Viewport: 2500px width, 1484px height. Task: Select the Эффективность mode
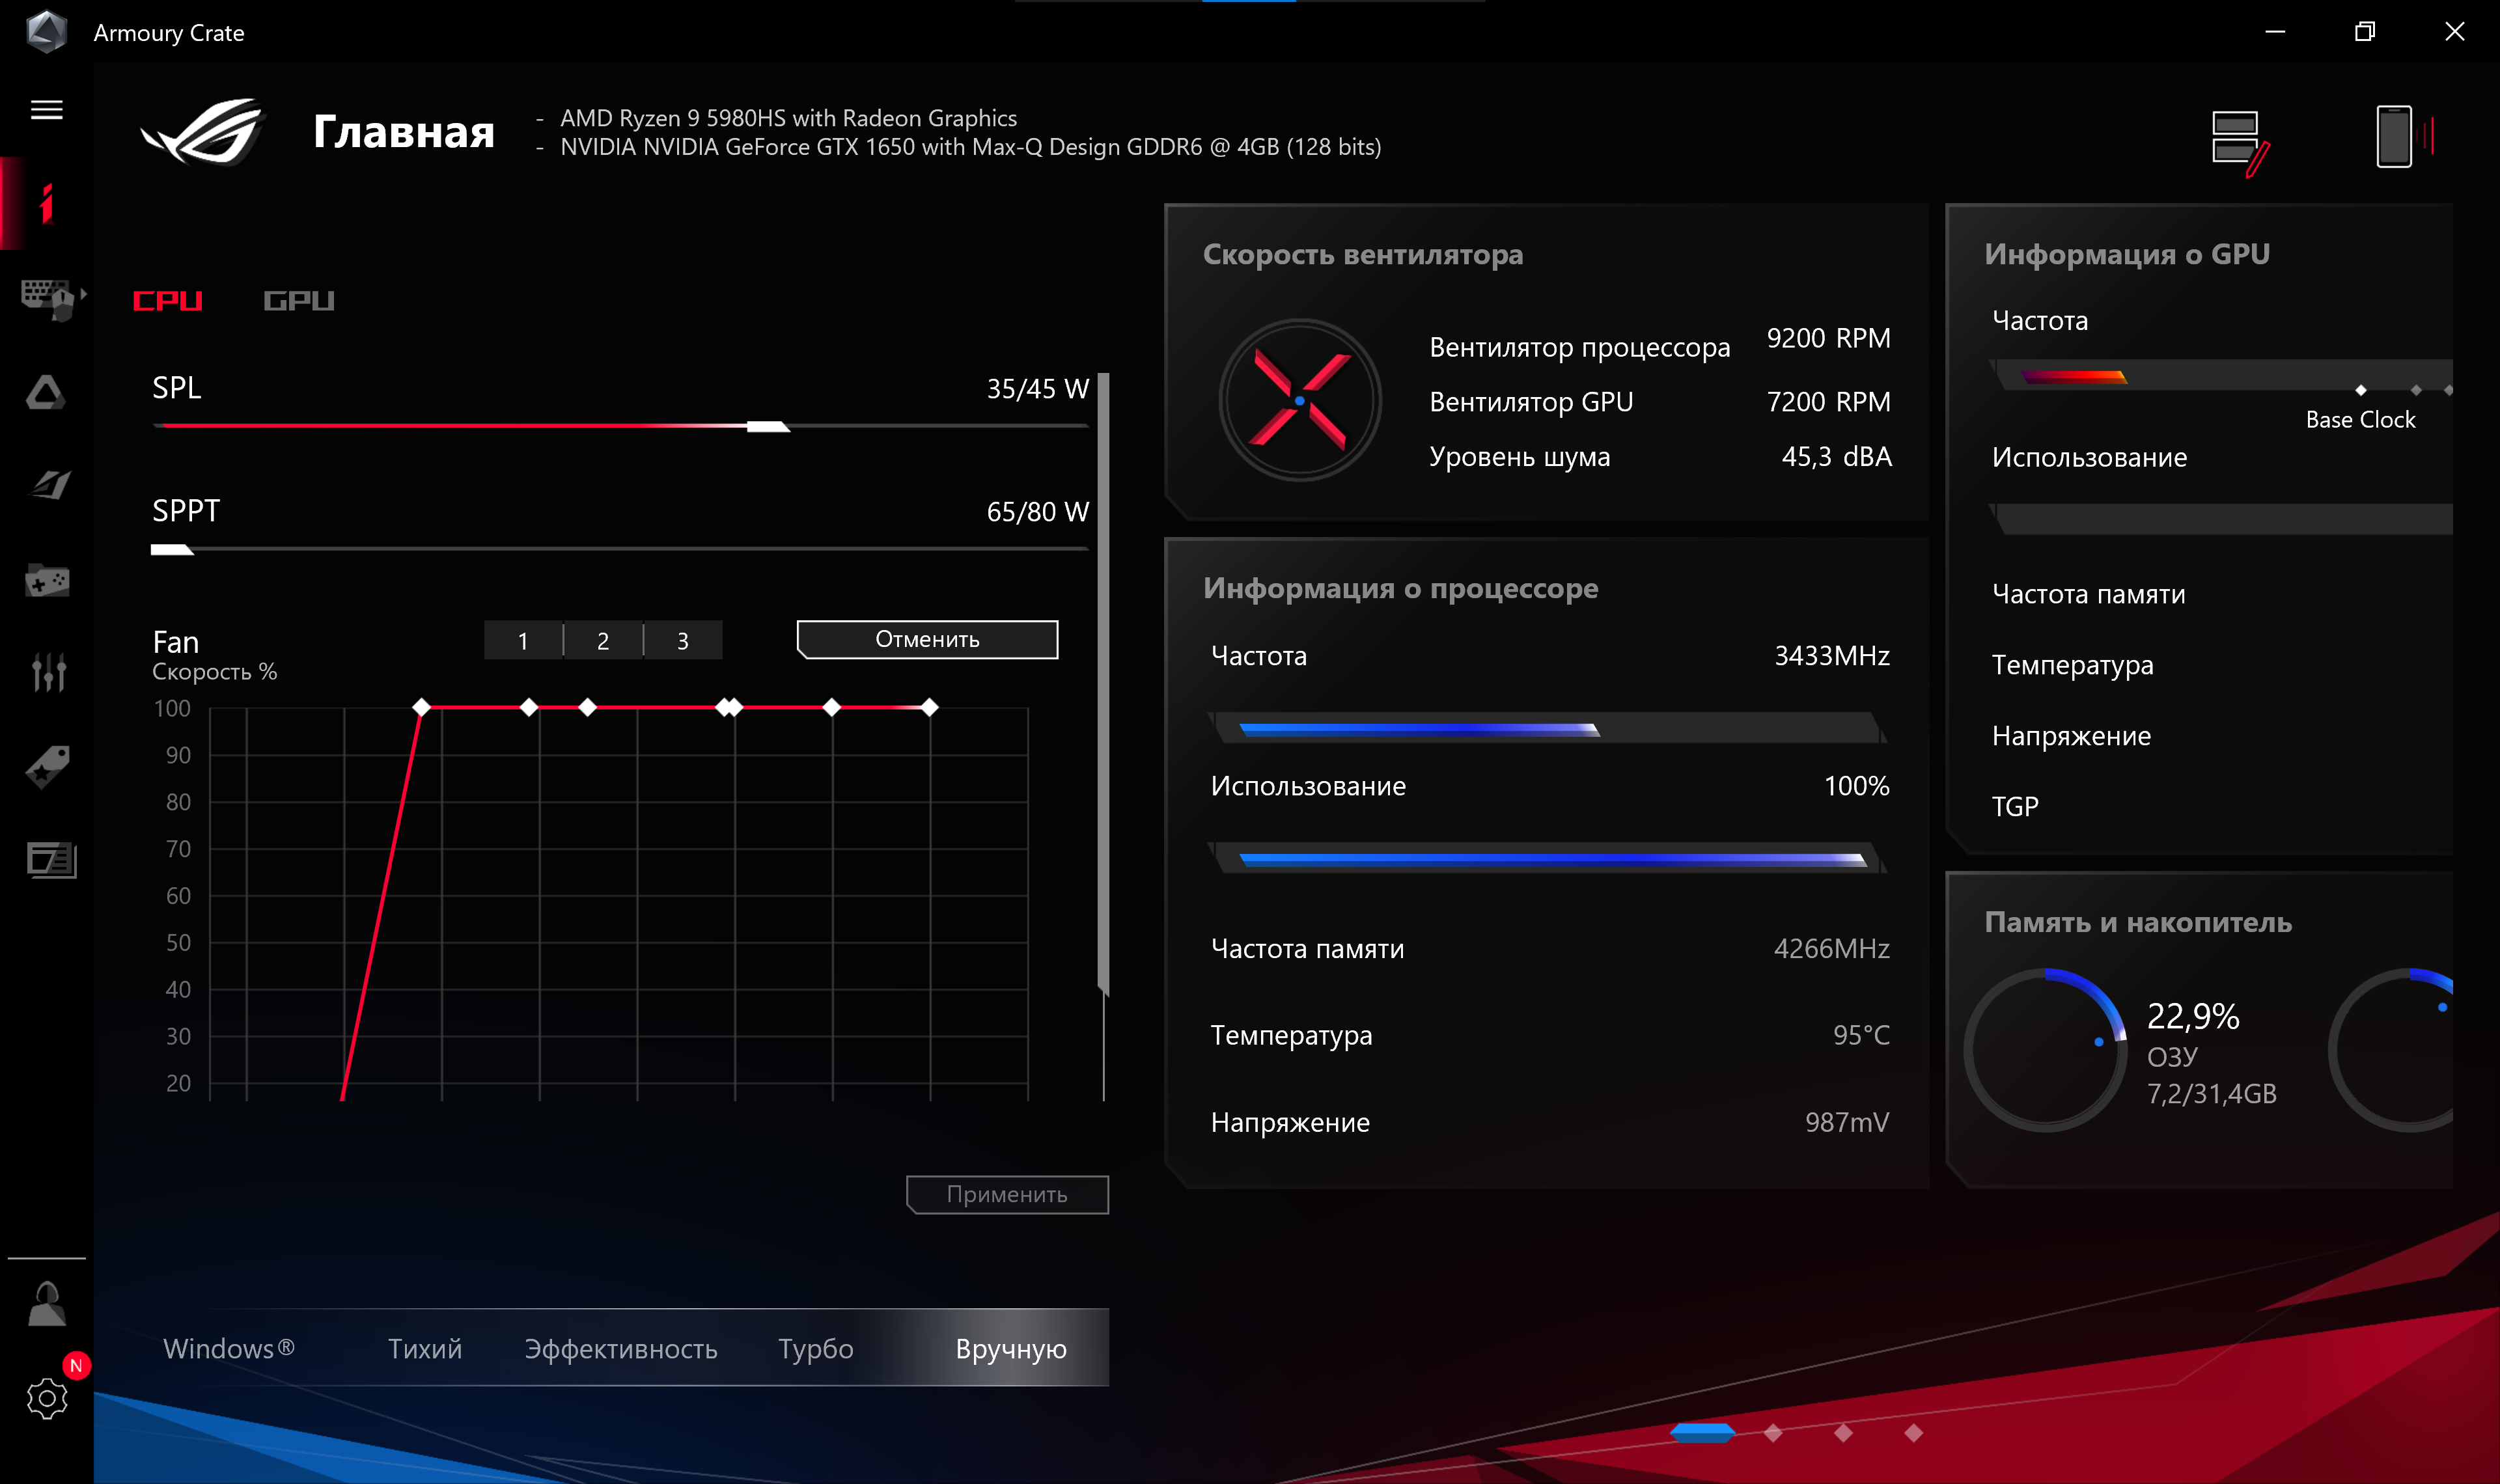pos(621,1349)
